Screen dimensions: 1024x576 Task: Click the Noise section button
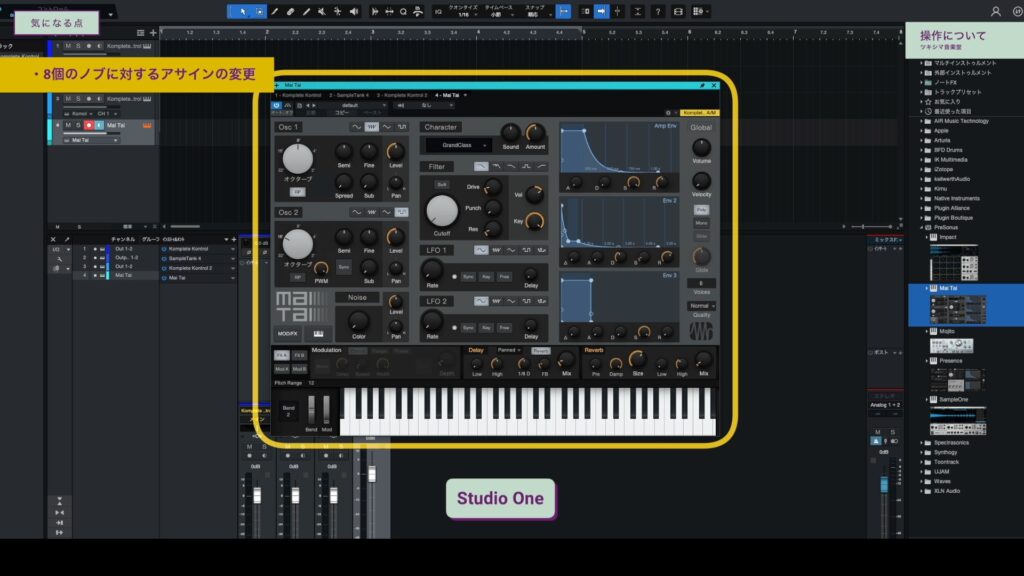point(357,297)
